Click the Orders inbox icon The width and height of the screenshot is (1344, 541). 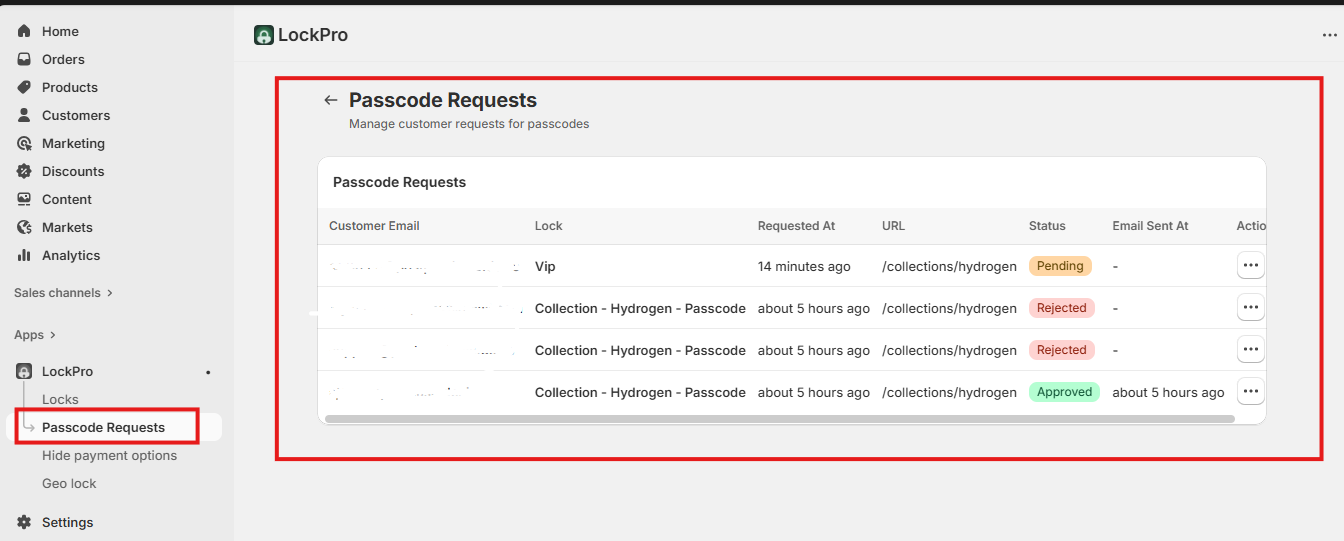24,59
